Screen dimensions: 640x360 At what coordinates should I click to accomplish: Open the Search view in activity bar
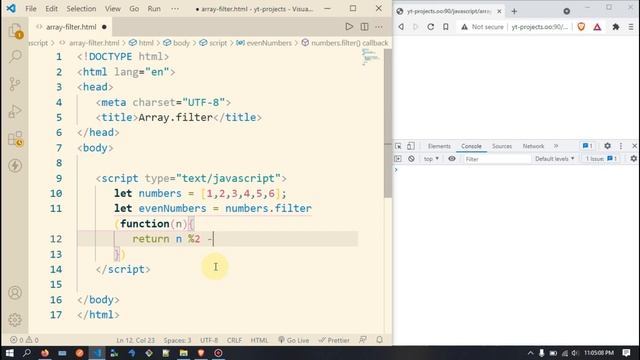(x=15, y=56)
